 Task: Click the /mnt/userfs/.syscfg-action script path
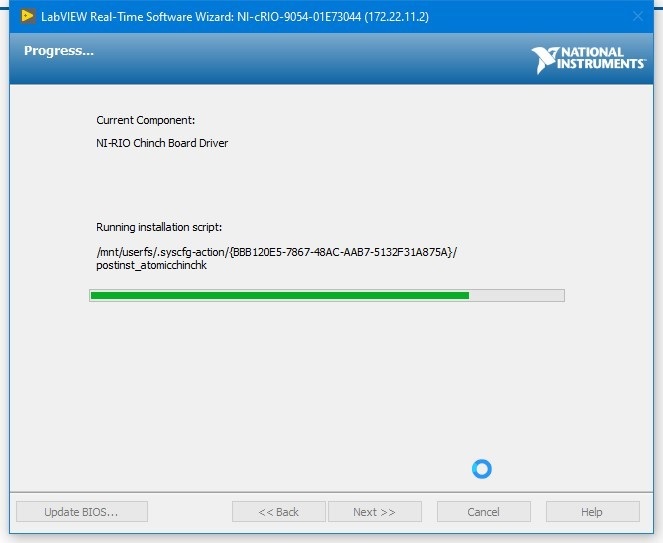pyautogui.click(x=277, y=252)
